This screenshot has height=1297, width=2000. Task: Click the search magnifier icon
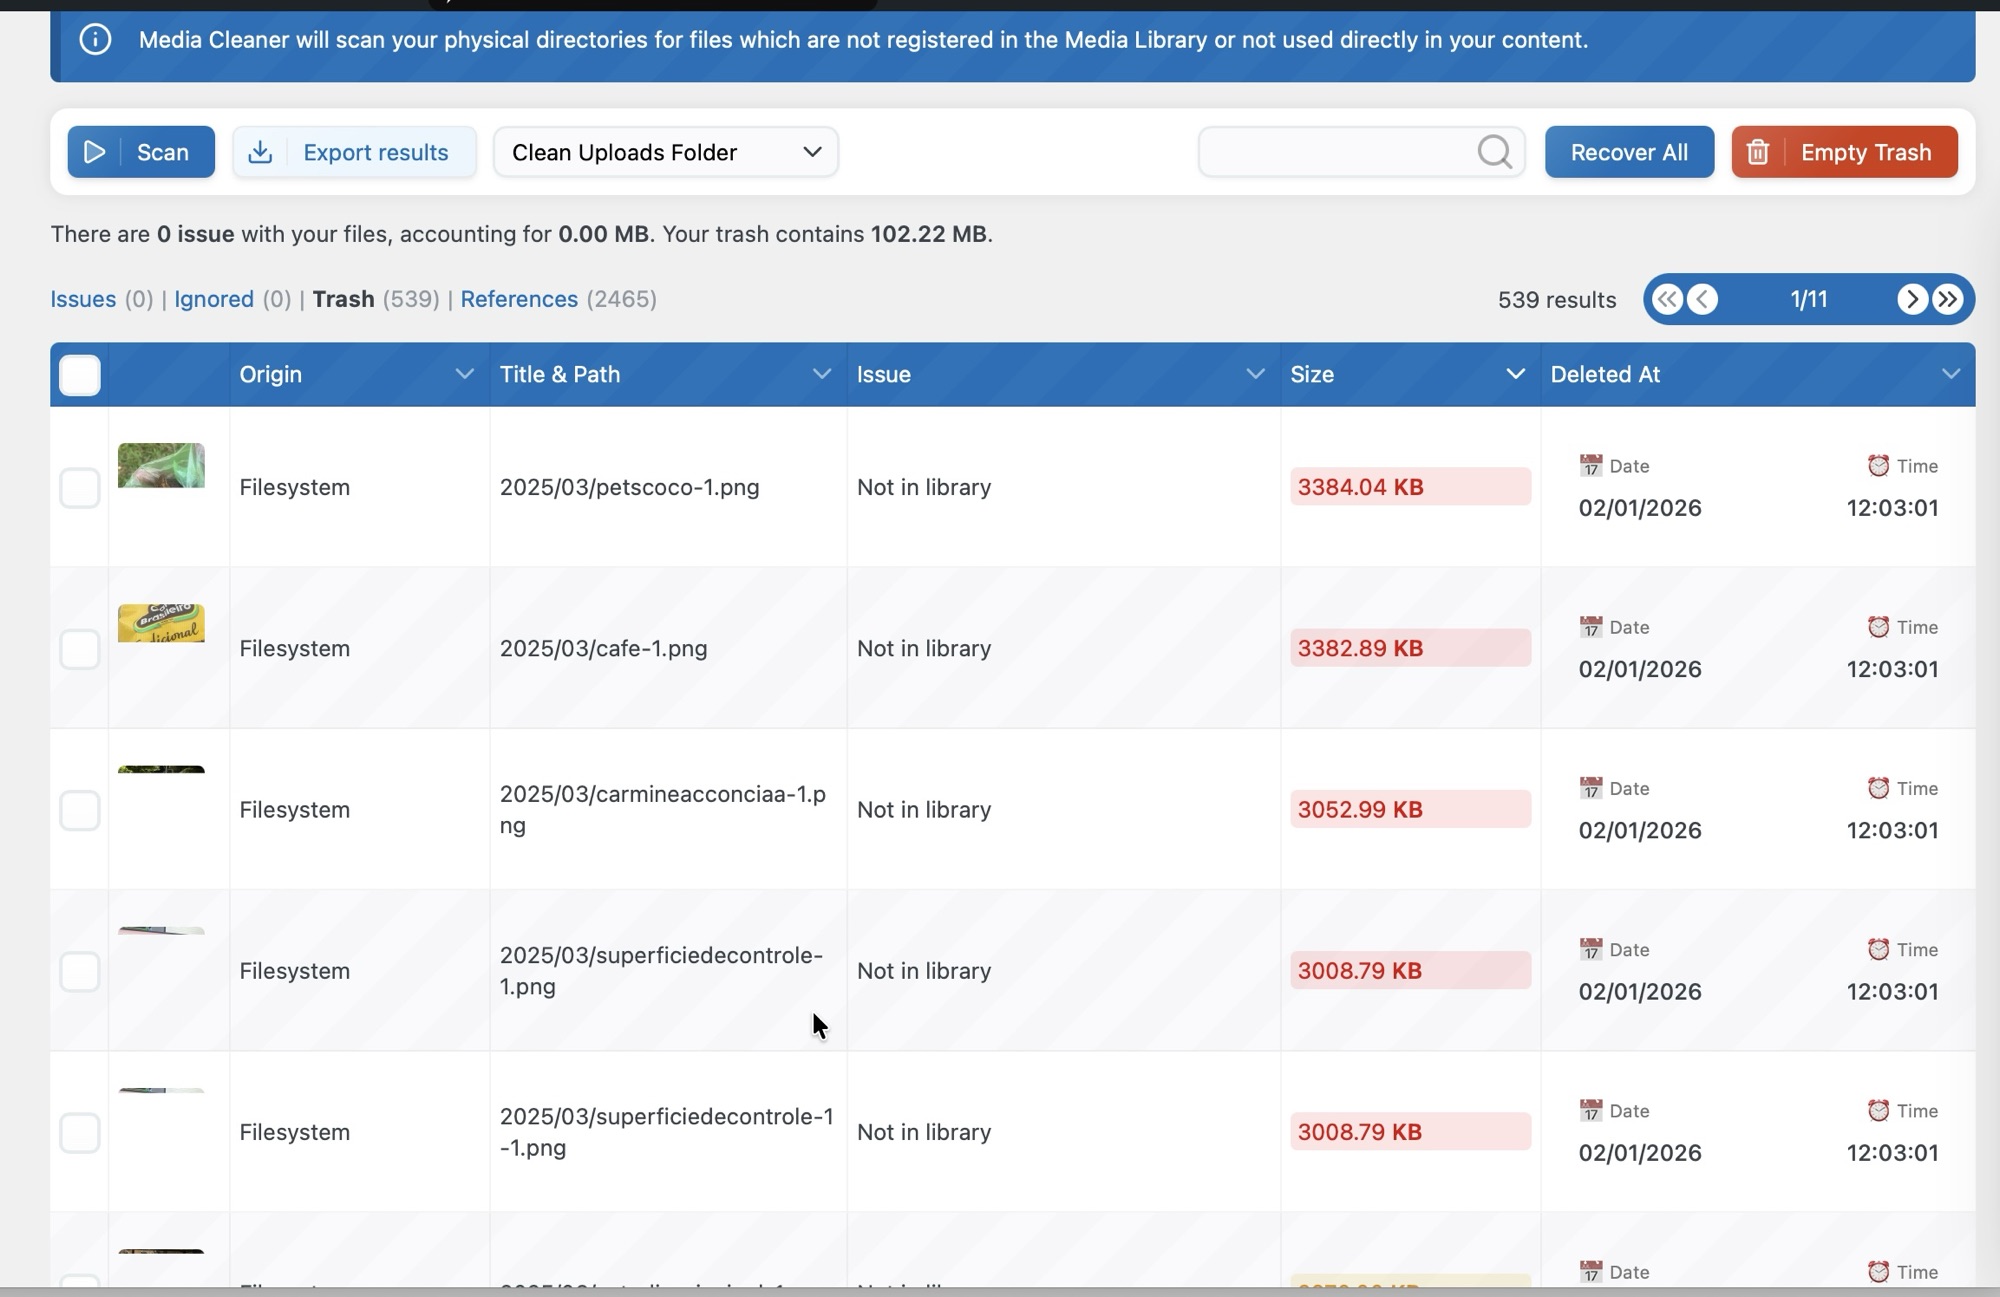pos(1494,152)
